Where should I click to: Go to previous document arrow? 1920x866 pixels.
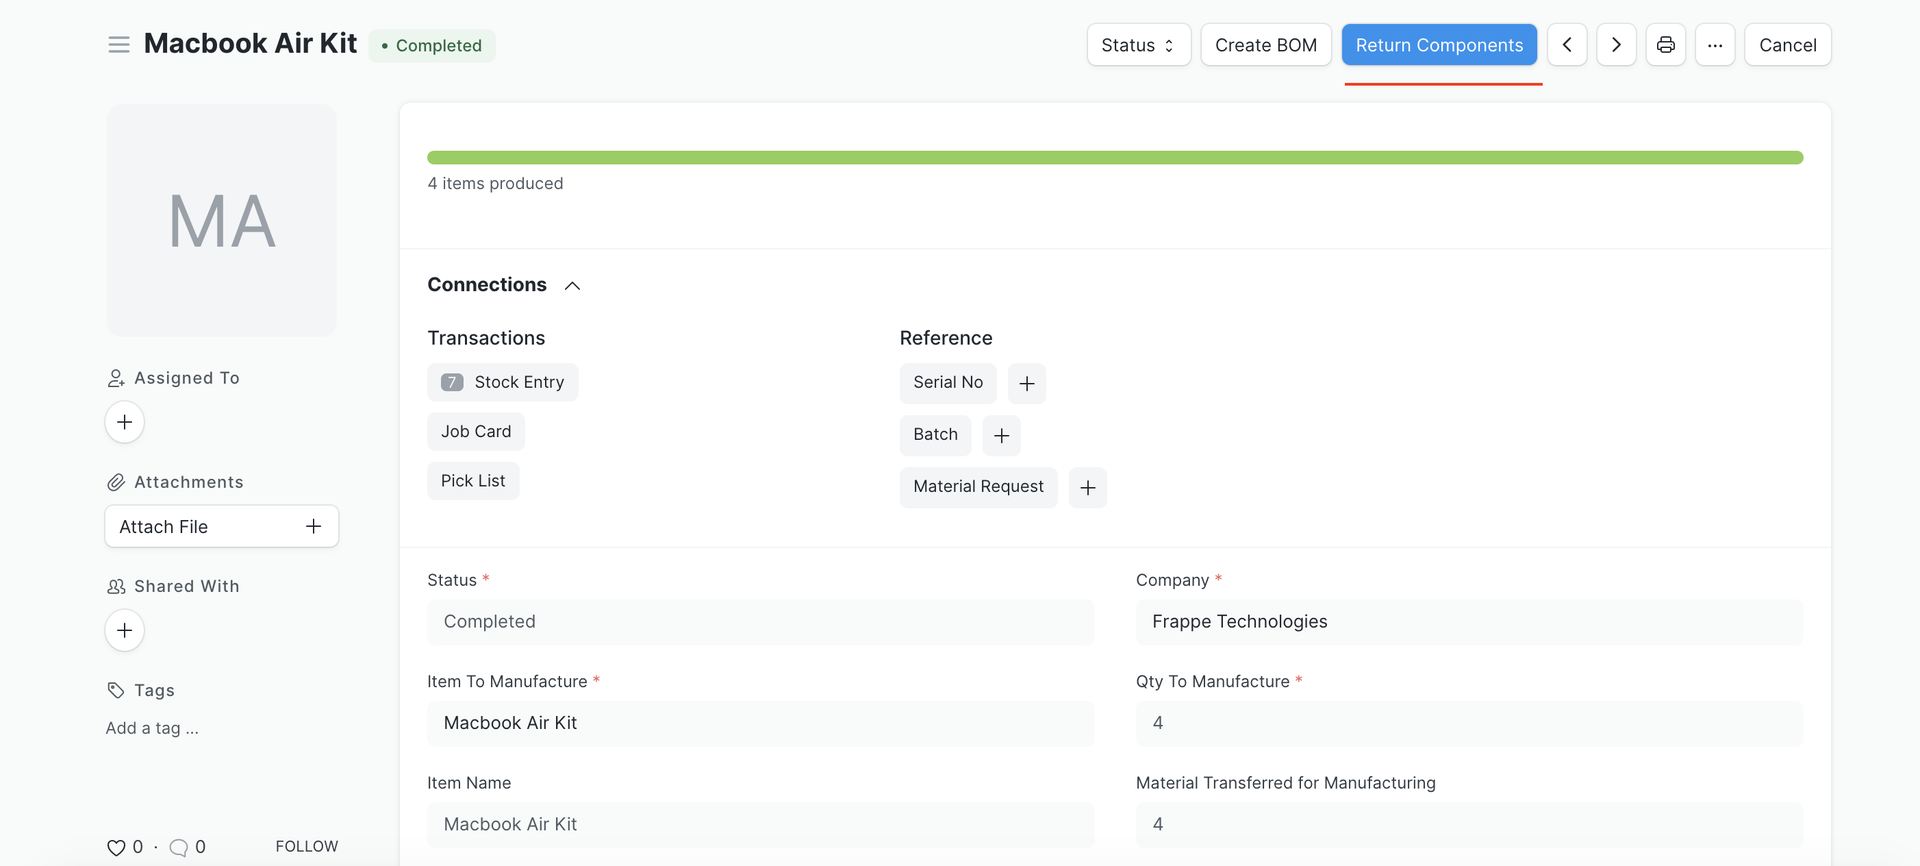point(1566,45)
